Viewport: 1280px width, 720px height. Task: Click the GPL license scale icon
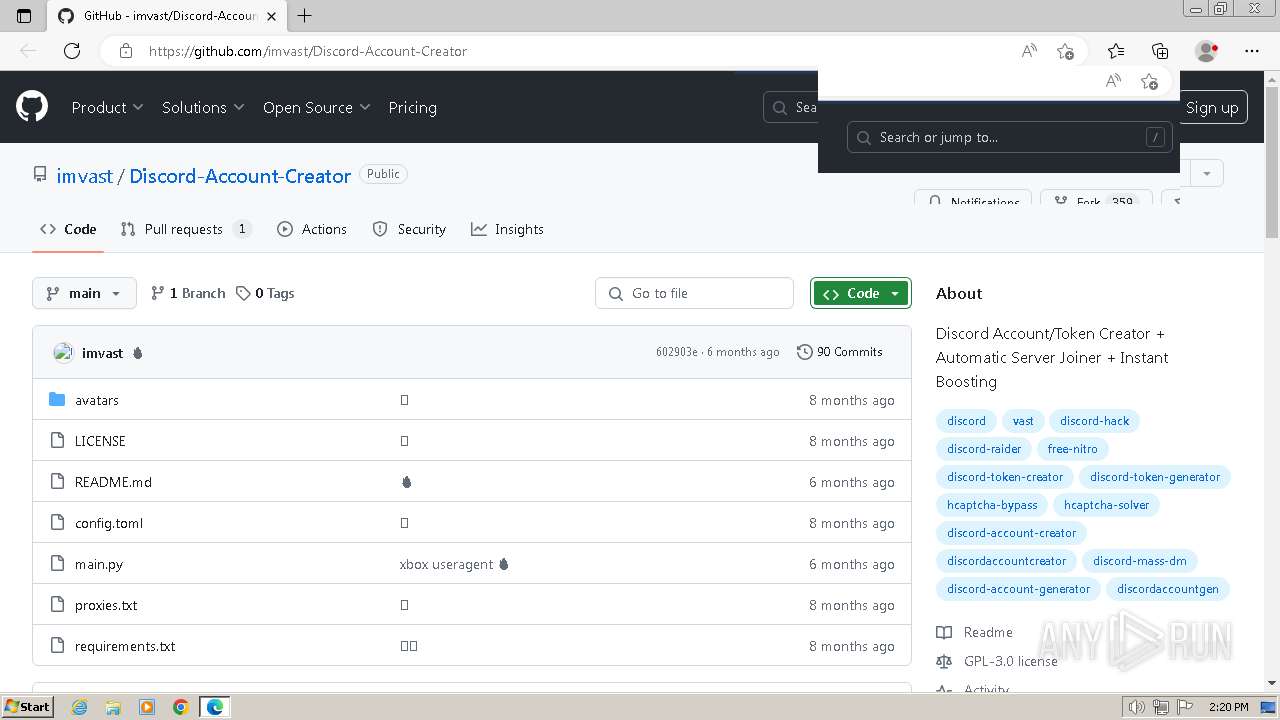pyautogui.click(x=944, y=661)
